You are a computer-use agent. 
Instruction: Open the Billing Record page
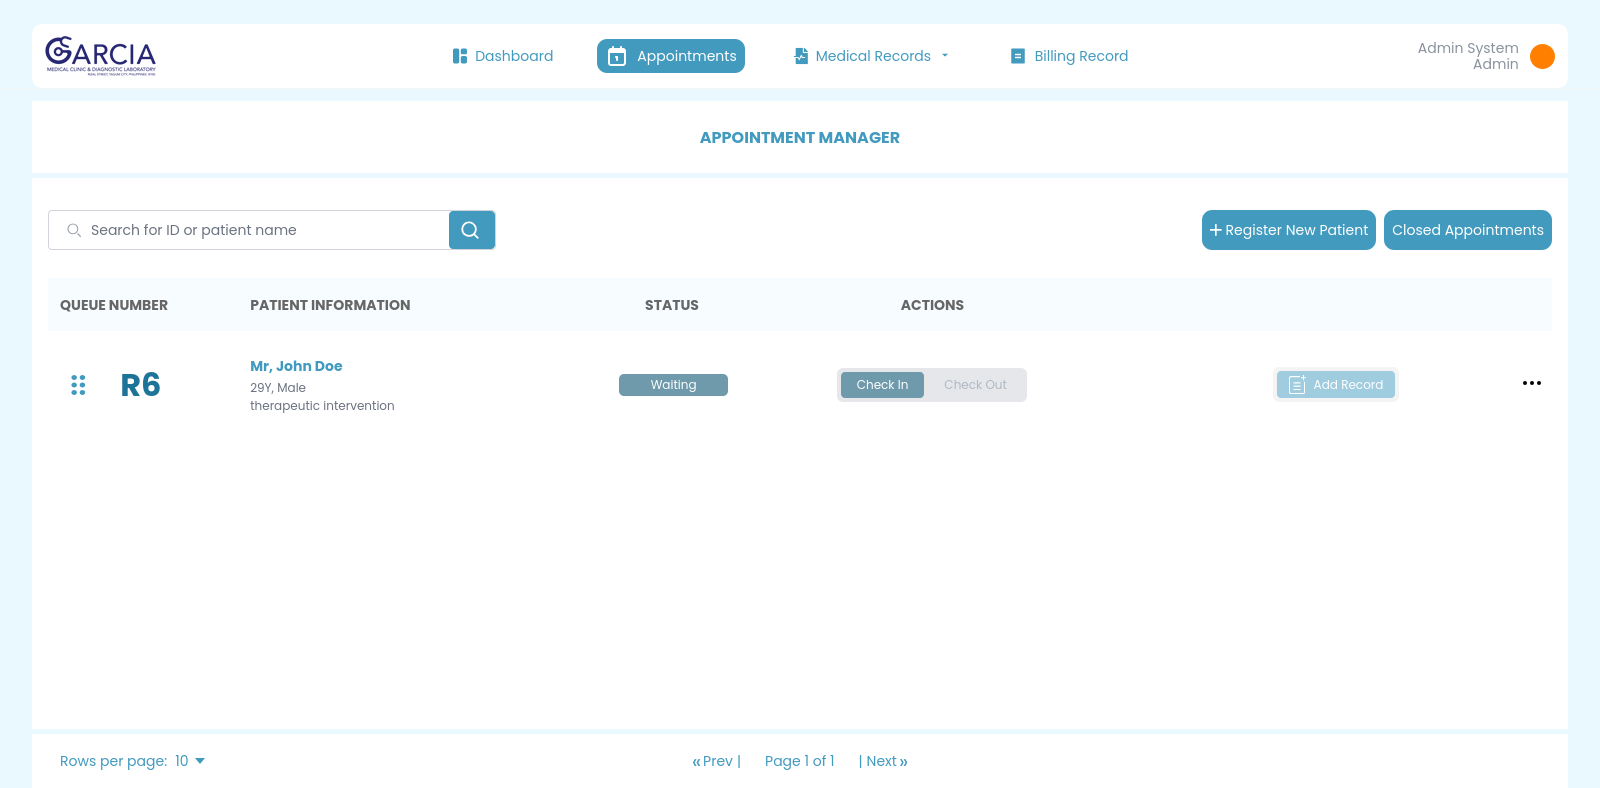pos(1069,56)
